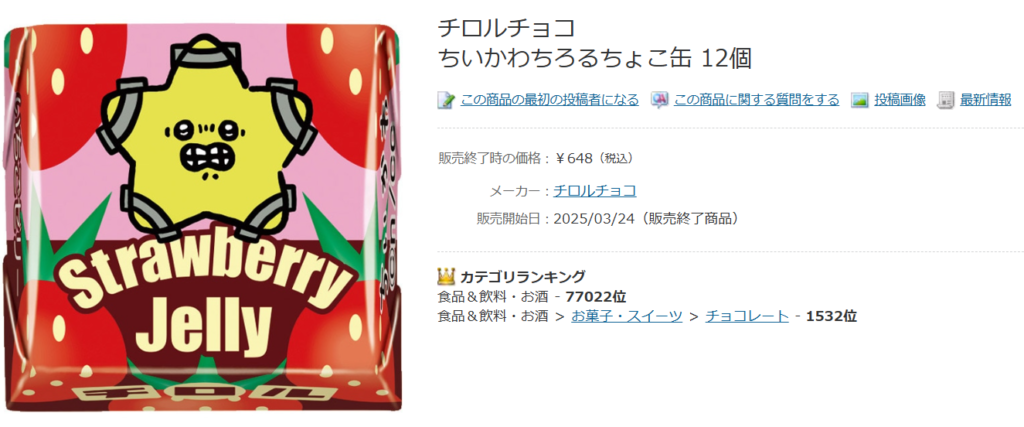This screenshot has height=427, width=1024.
Task: Click the 2025/03/24 release date
Action: coord(594,218)
